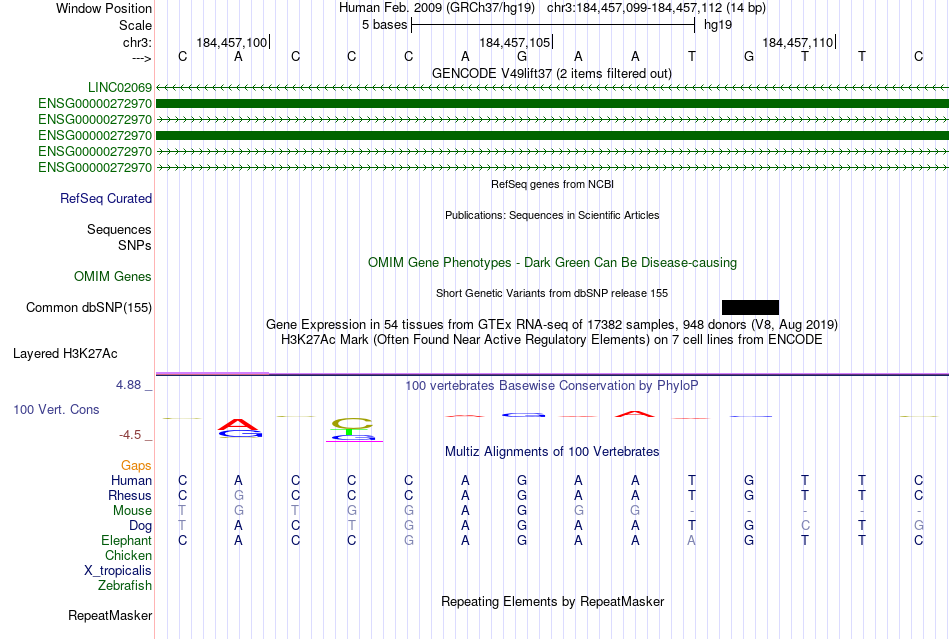Click the Dog alignment row label
Image resolution: width=950 pixels, height=639 pixels.
tap(141, 526)
